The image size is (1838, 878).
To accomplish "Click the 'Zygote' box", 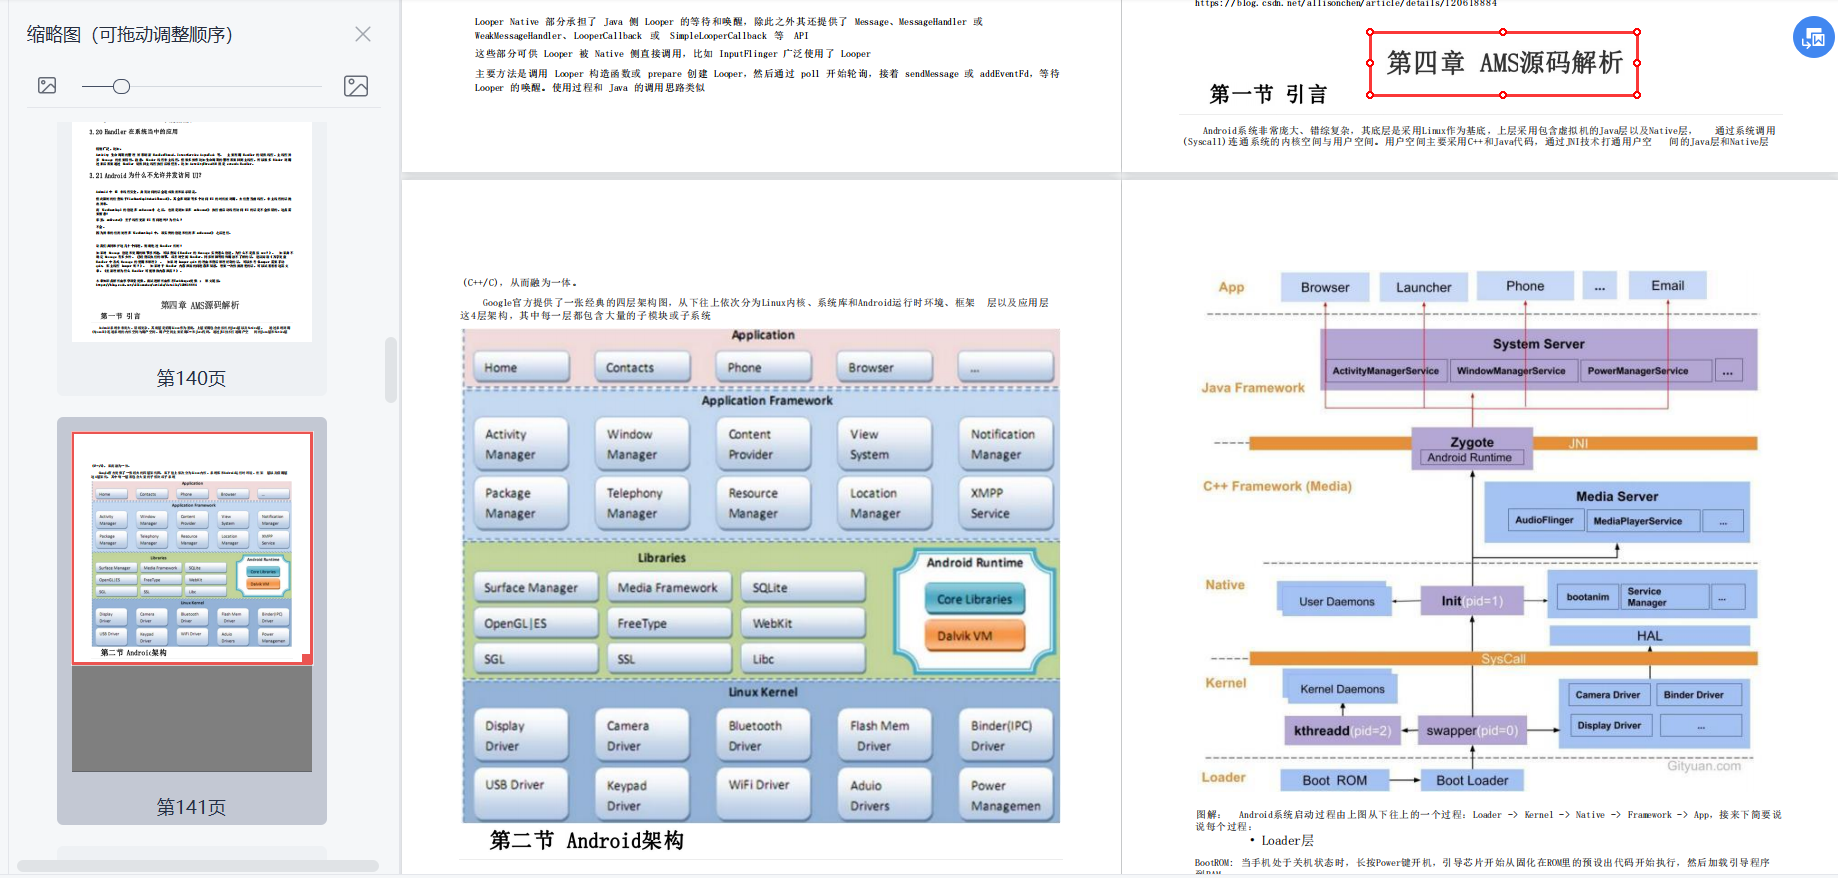I will click(1472, 448).
